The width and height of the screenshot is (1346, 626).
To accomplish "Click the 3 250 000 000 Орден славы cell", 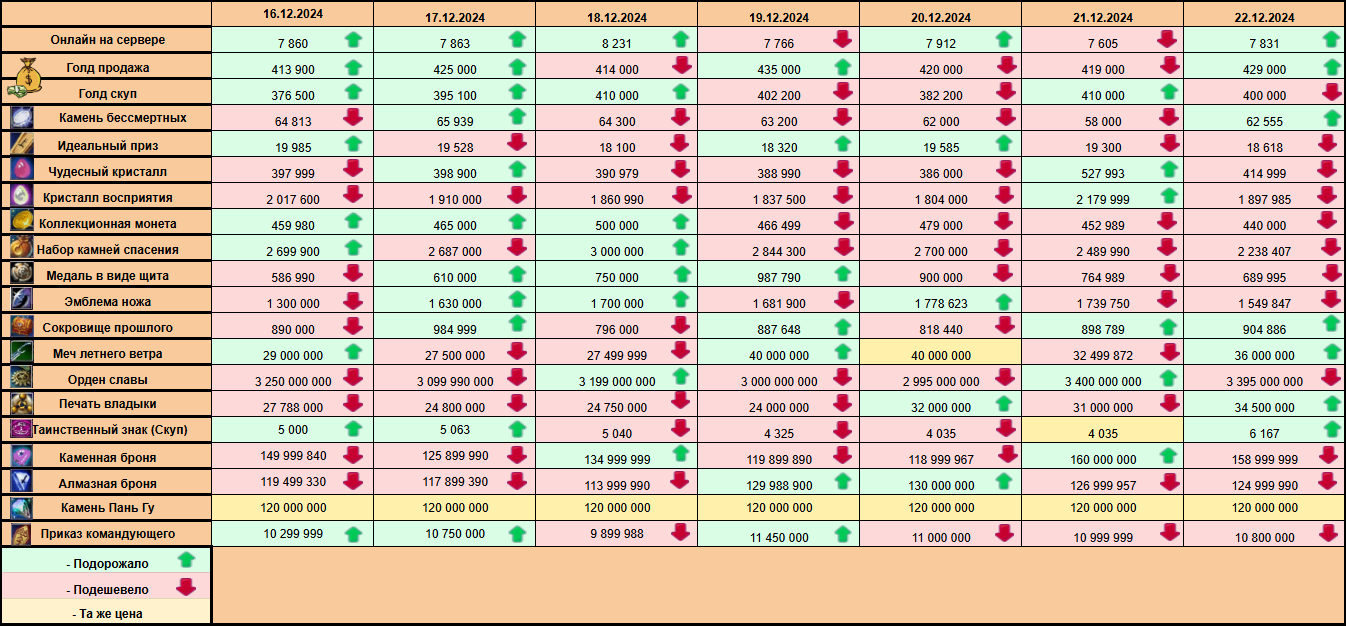I will [x=293, y=381].
